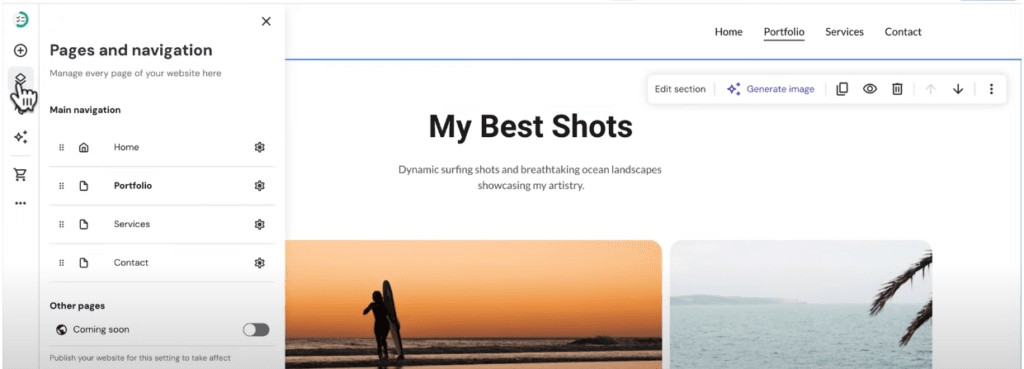Select the surfer sunset image
Viewport: 1024px width, 369px height.
point(473,304)
